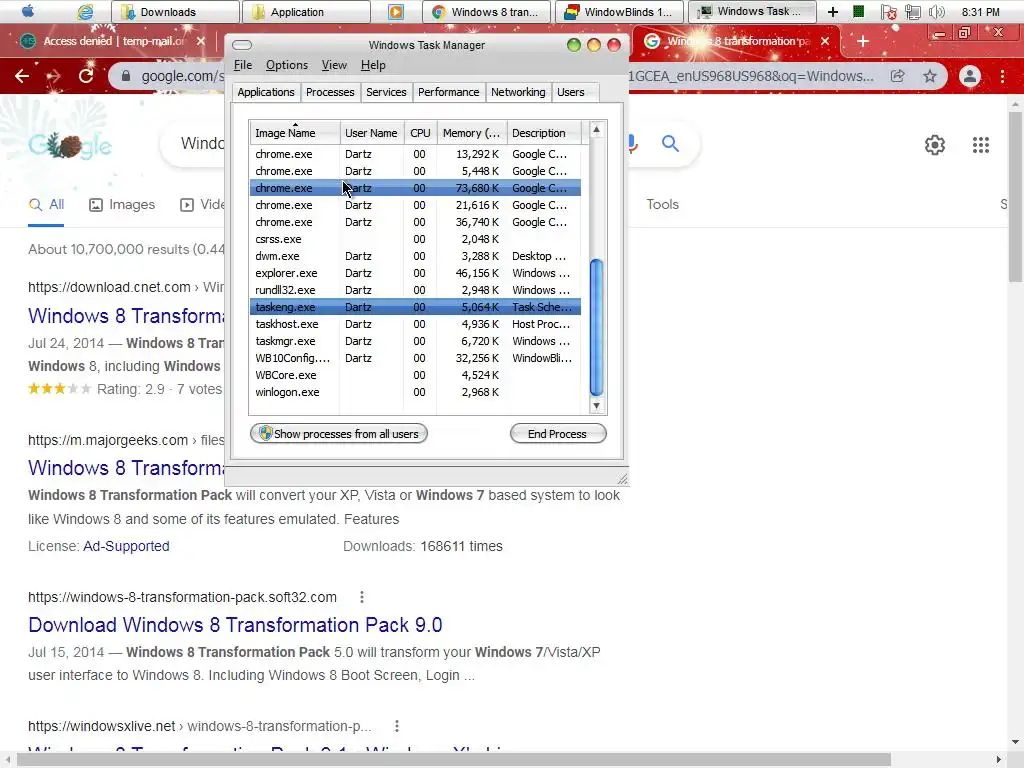This screenshot has width=1024, height=768.
Task: Open the Apple logo start menu
Action: [x=28, y=11]
